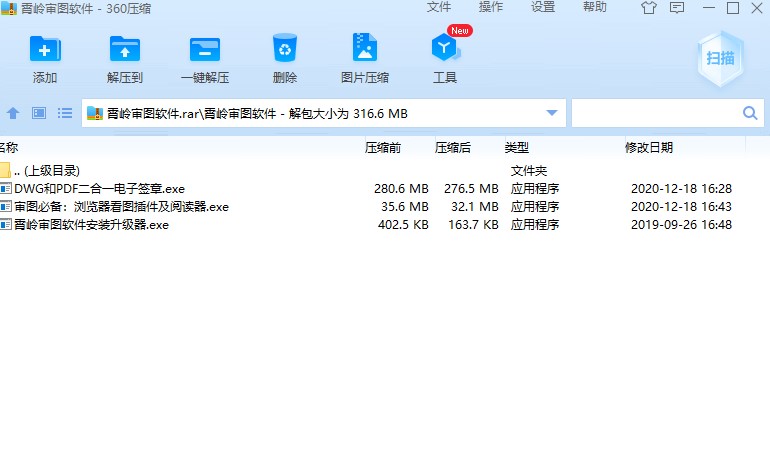Viewport: 770px width, 449px height.
Task: Click the 280.6 MB size value
Action: 401,189
